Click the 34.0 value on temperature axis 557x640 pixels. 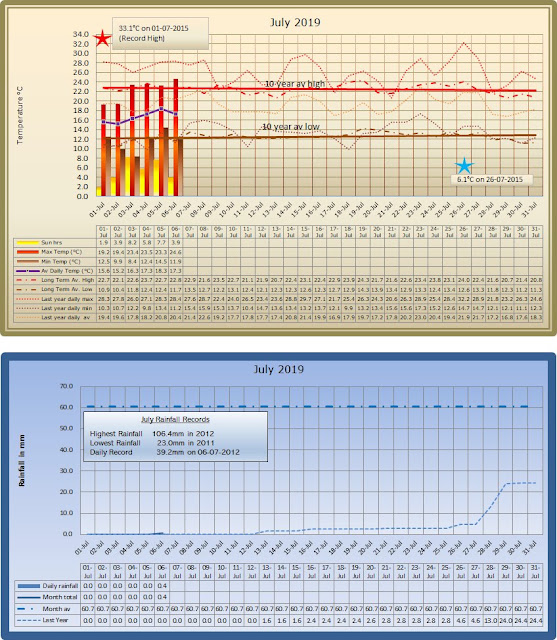[x=81, y=34]
